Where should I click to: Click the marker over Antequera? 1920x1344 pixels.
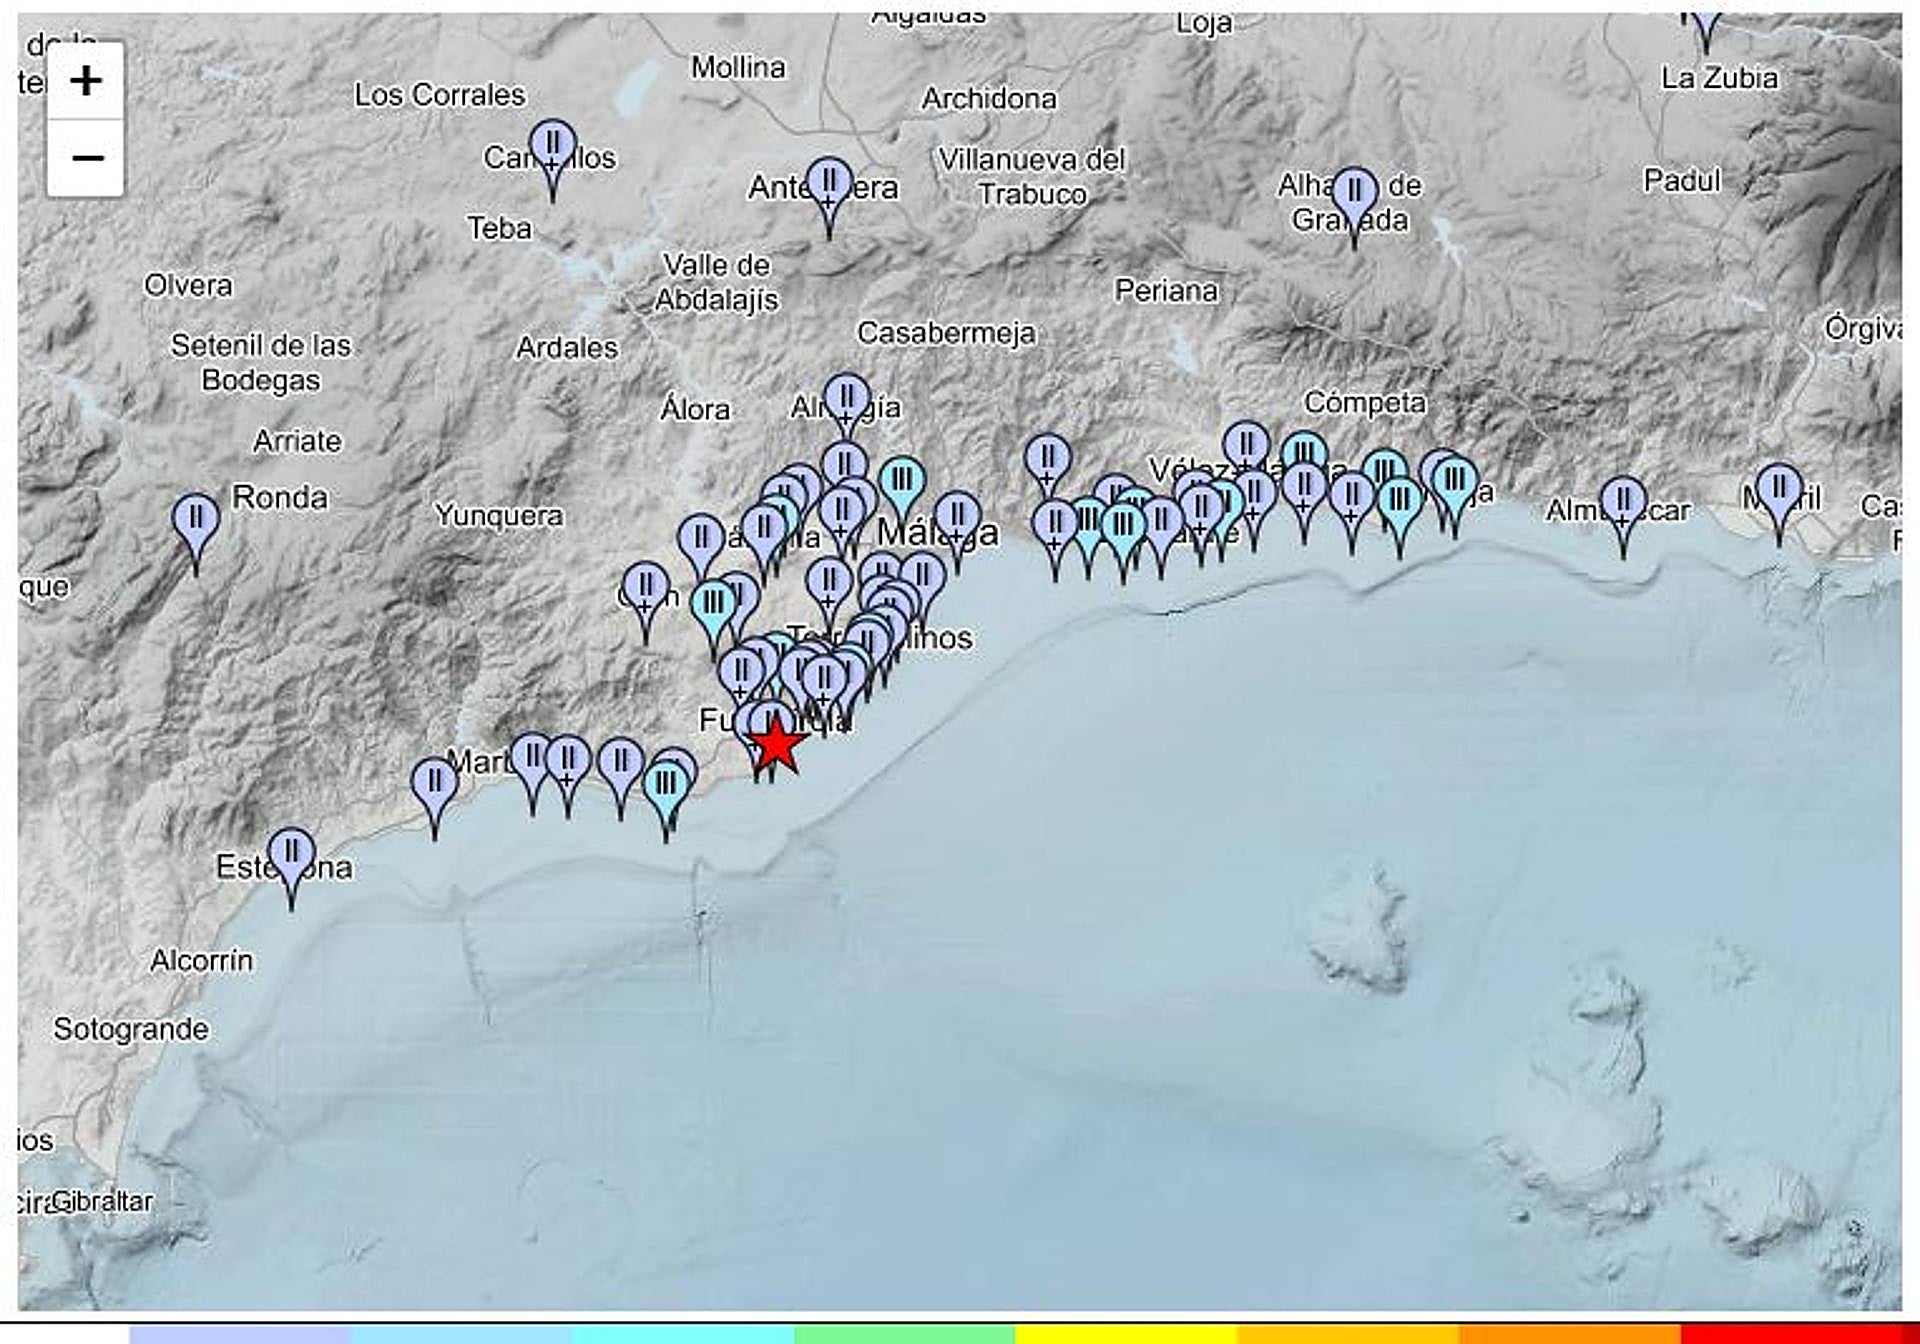tap(829, 184)
